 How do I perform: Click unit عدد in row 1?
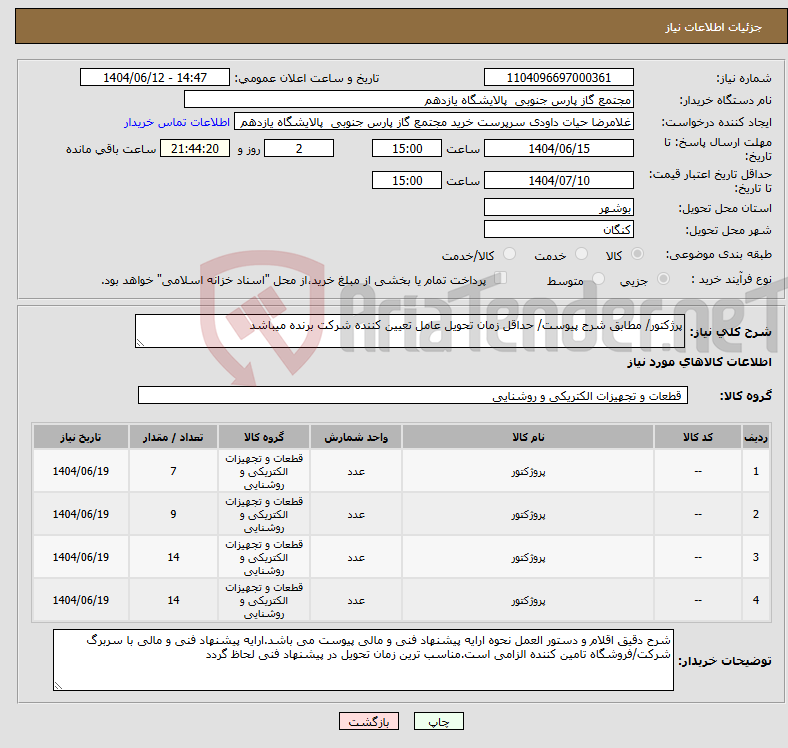[356, 472]
